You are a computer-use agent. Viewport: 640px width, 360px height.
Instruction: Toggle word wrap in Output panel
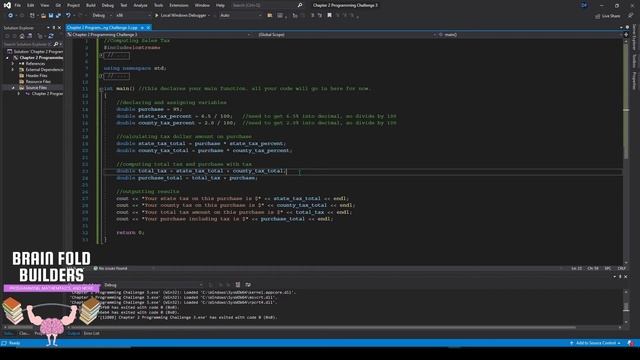[248, 284]
